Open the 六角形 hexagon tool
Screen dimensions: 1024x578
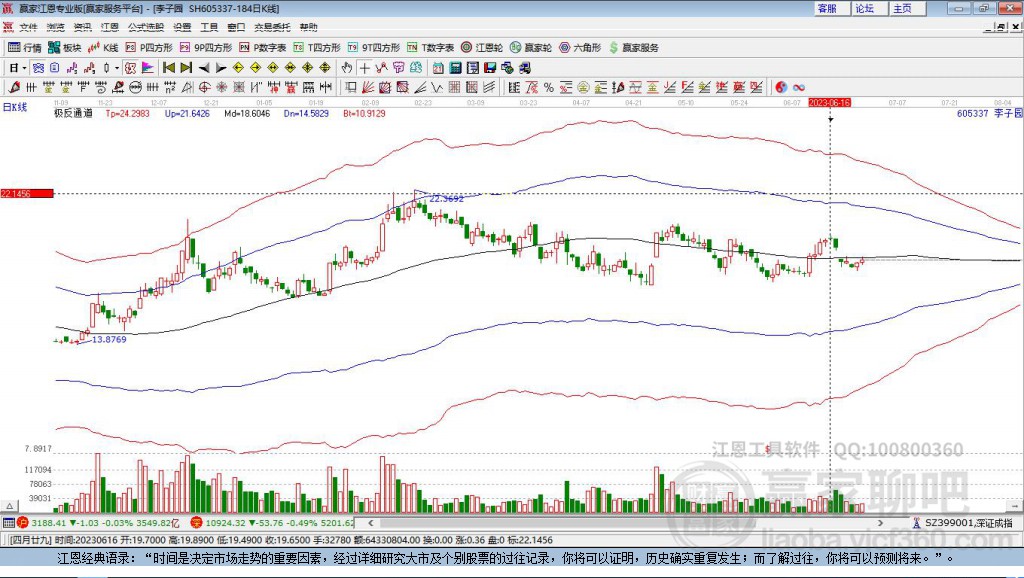[x=580, y=48]
